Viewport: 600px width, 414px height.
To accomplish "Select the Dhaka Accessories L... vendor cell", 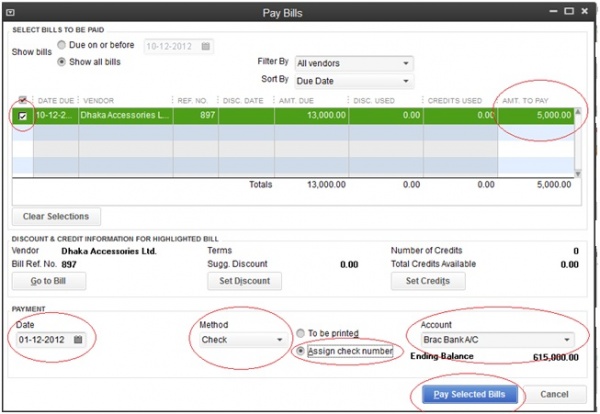I will tap(126, 116).
